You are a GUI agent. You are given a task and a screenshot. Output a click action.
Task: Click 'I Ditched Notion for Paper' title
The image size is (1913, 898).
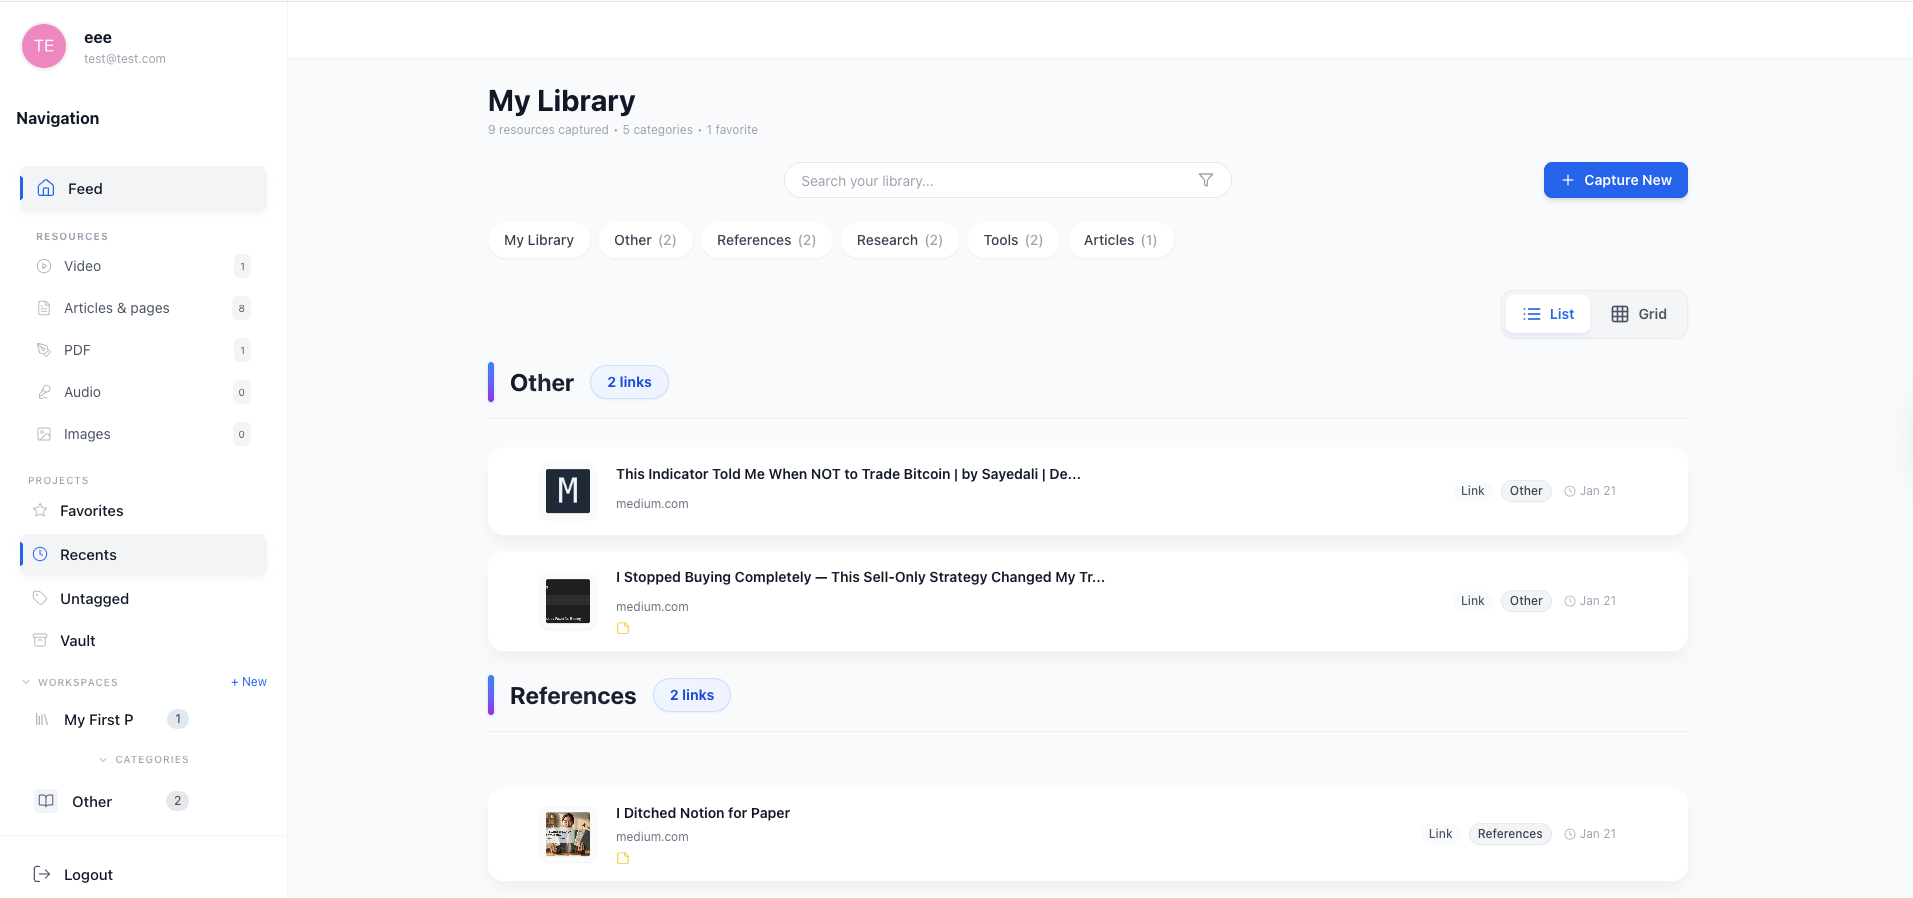point(703,813)
